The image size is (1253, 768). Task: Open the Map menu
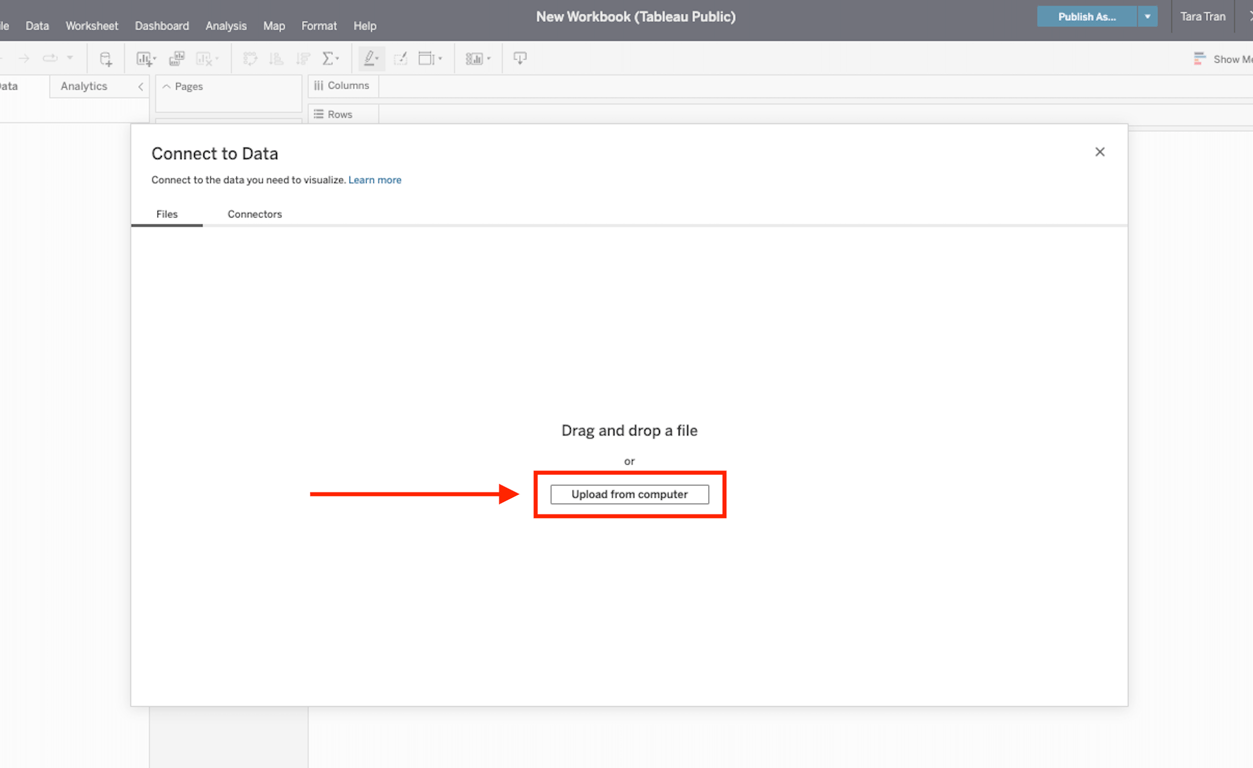point(274,26)
